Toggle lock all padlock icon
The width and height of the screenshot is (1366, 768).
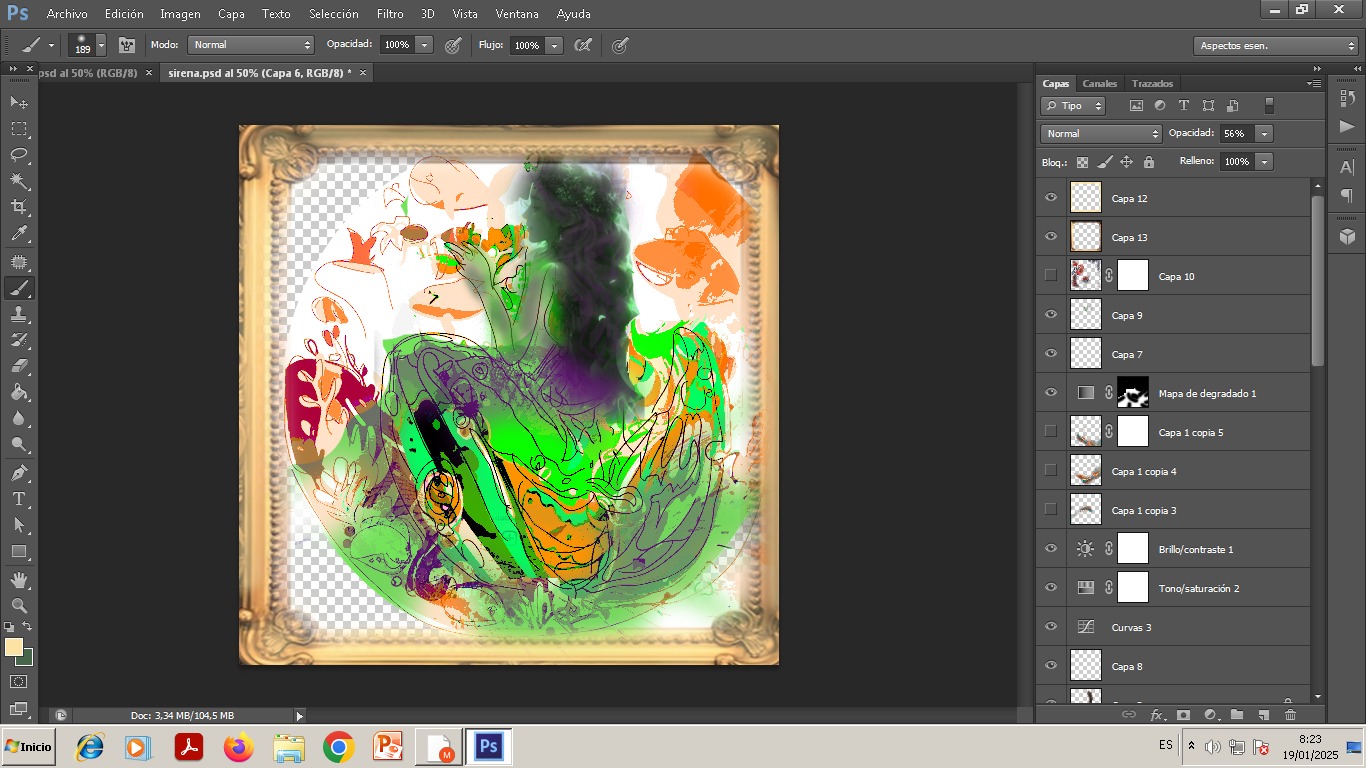(x=1148, y=162)
